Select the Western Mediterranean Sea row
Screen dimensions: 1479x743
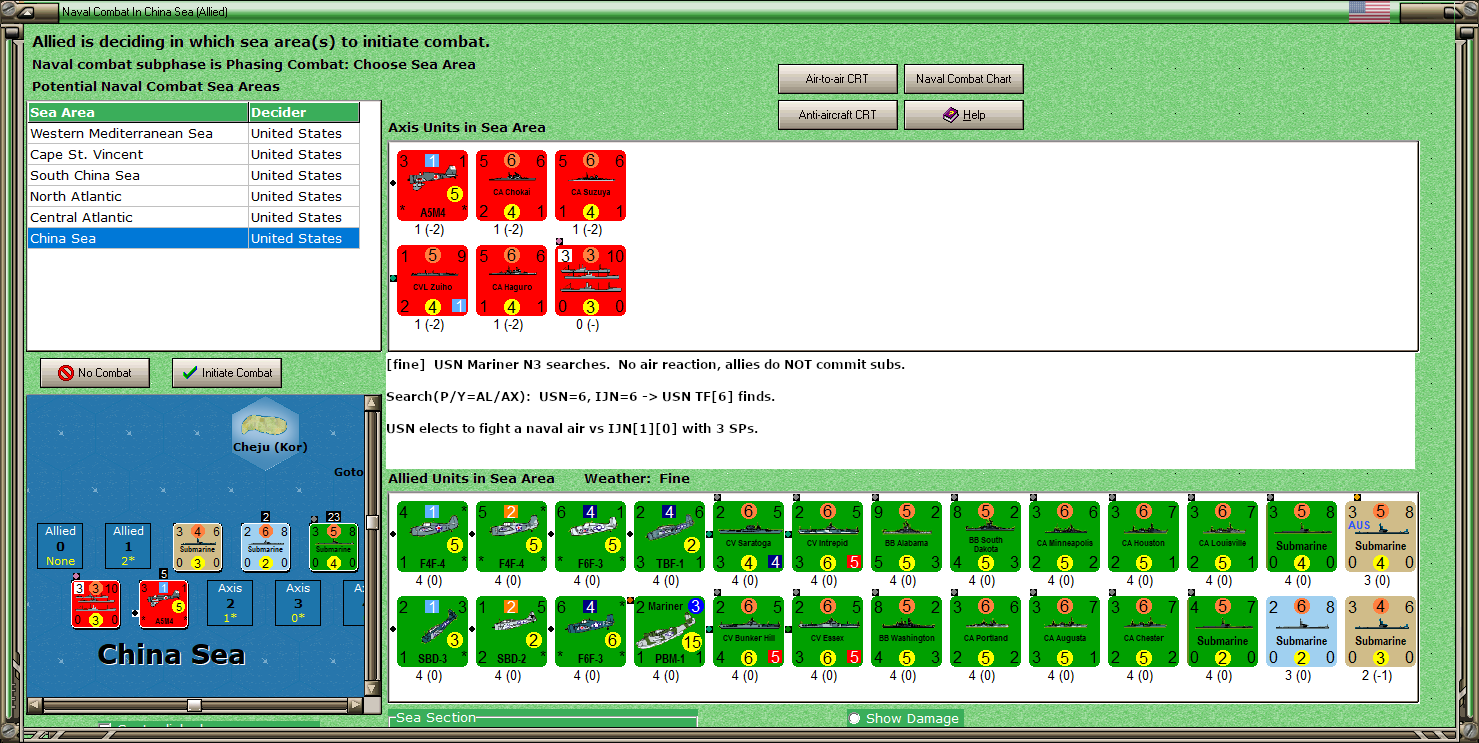coord(193,133)
